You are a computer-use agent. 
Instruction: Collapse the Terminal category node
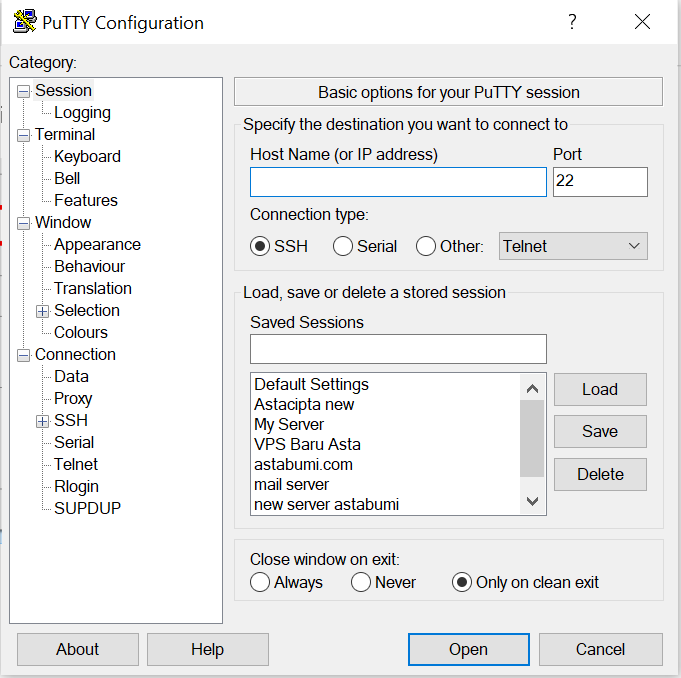point(24,135)
